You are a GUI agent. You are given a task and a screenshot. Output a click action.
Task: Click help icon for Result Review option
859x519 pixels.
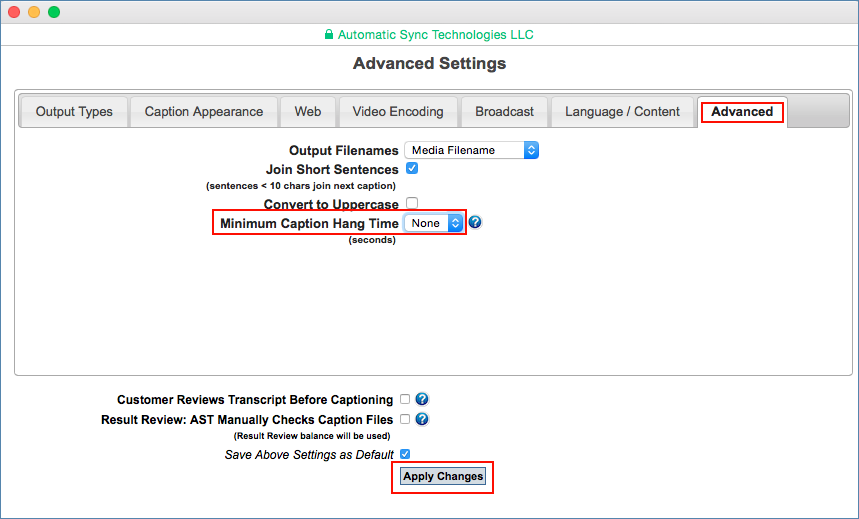(x=422, y=419)
